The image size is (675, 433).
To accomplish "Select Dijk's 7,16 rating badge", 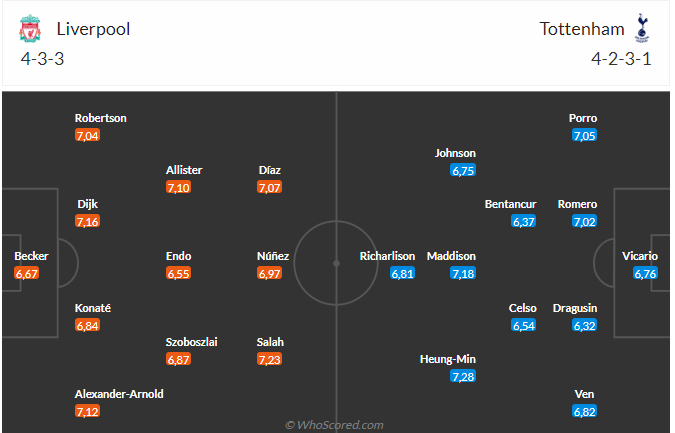I will pos(88,221).
